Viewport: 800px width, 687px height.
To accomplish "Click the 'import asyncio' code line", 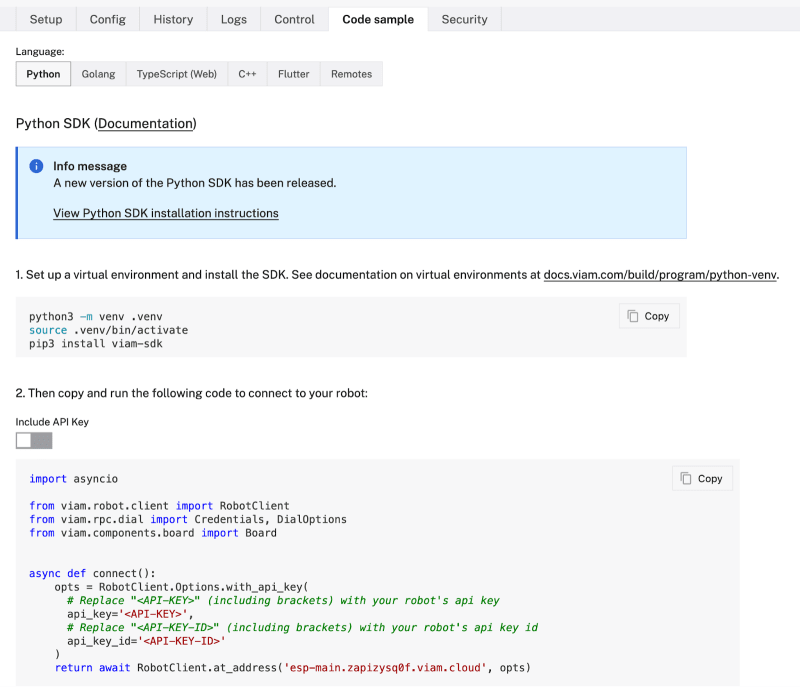I will click(x=73, y=479).
